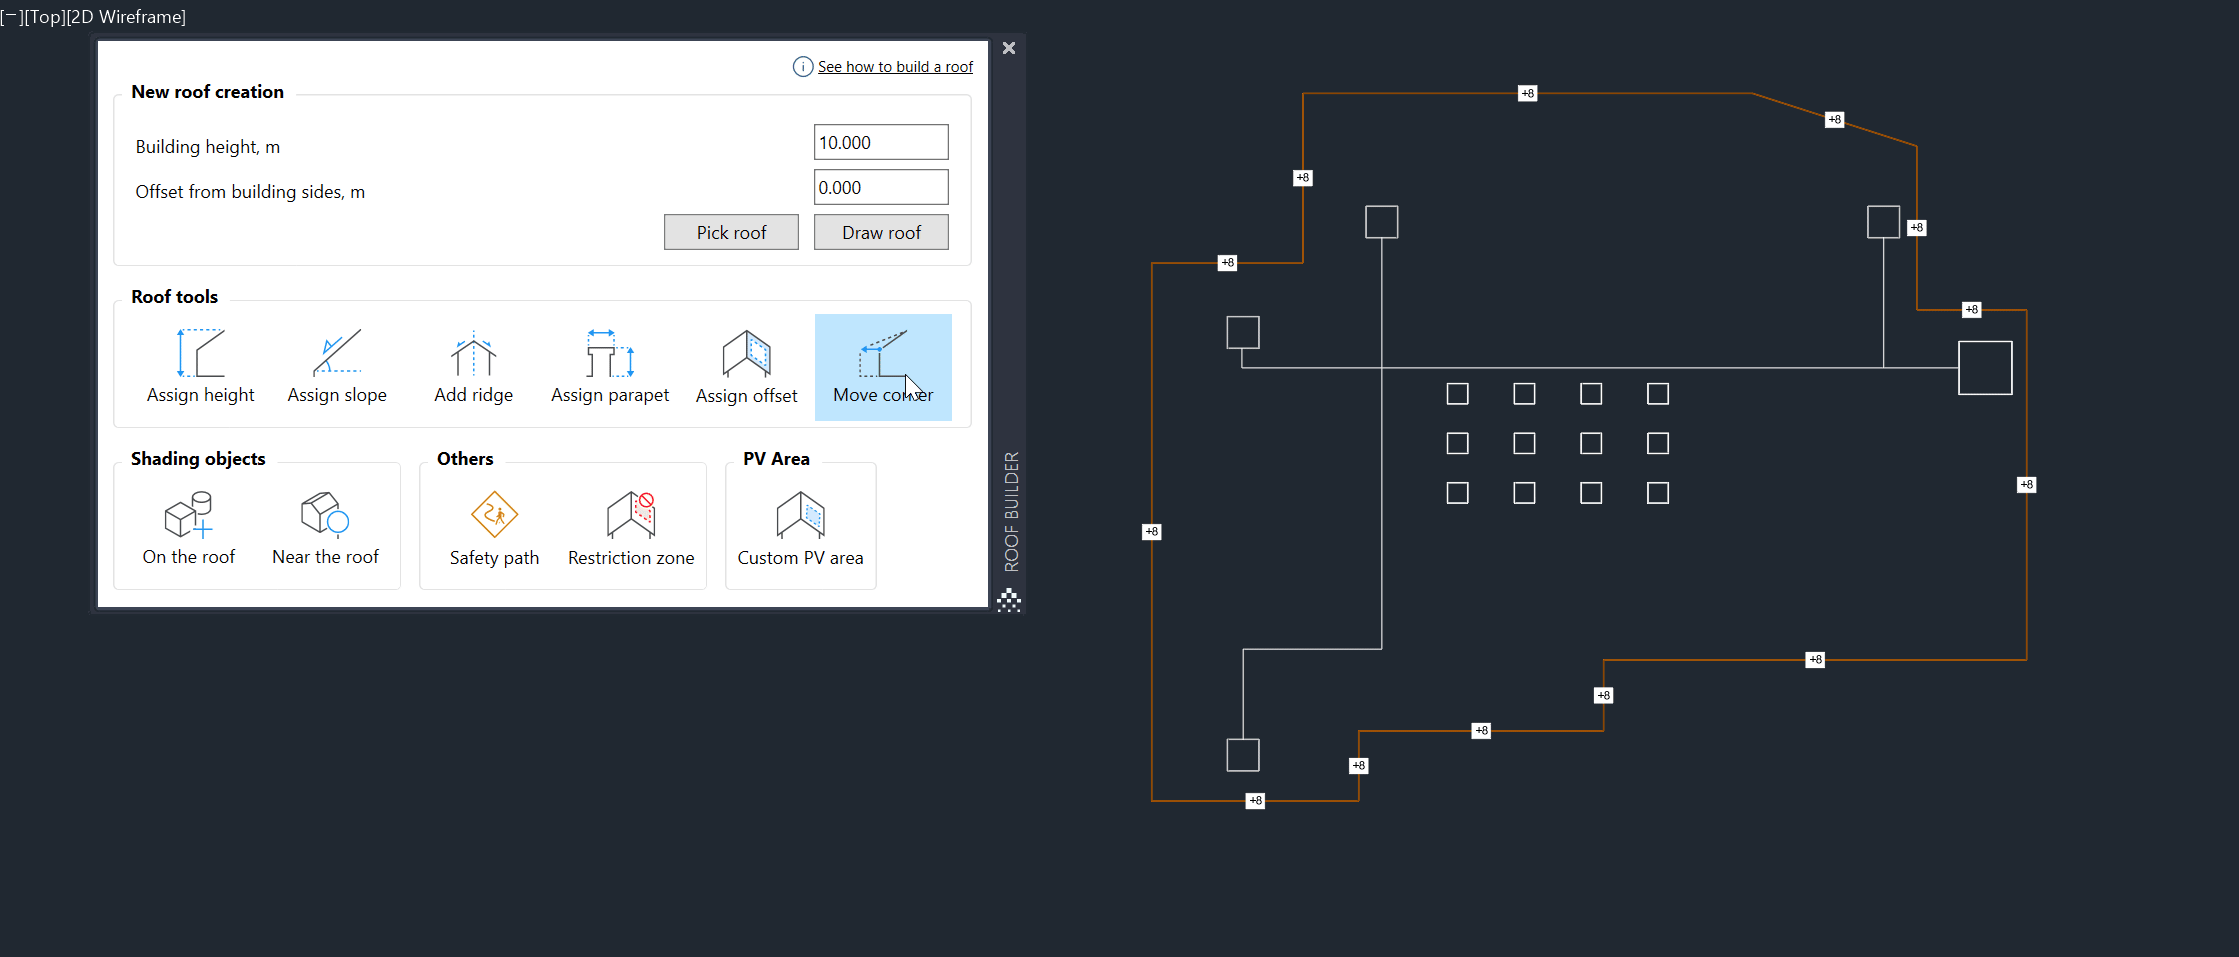Choose the Restriction zone tool
Viewport: 2239px width, 957px height.
coord(631,528)
